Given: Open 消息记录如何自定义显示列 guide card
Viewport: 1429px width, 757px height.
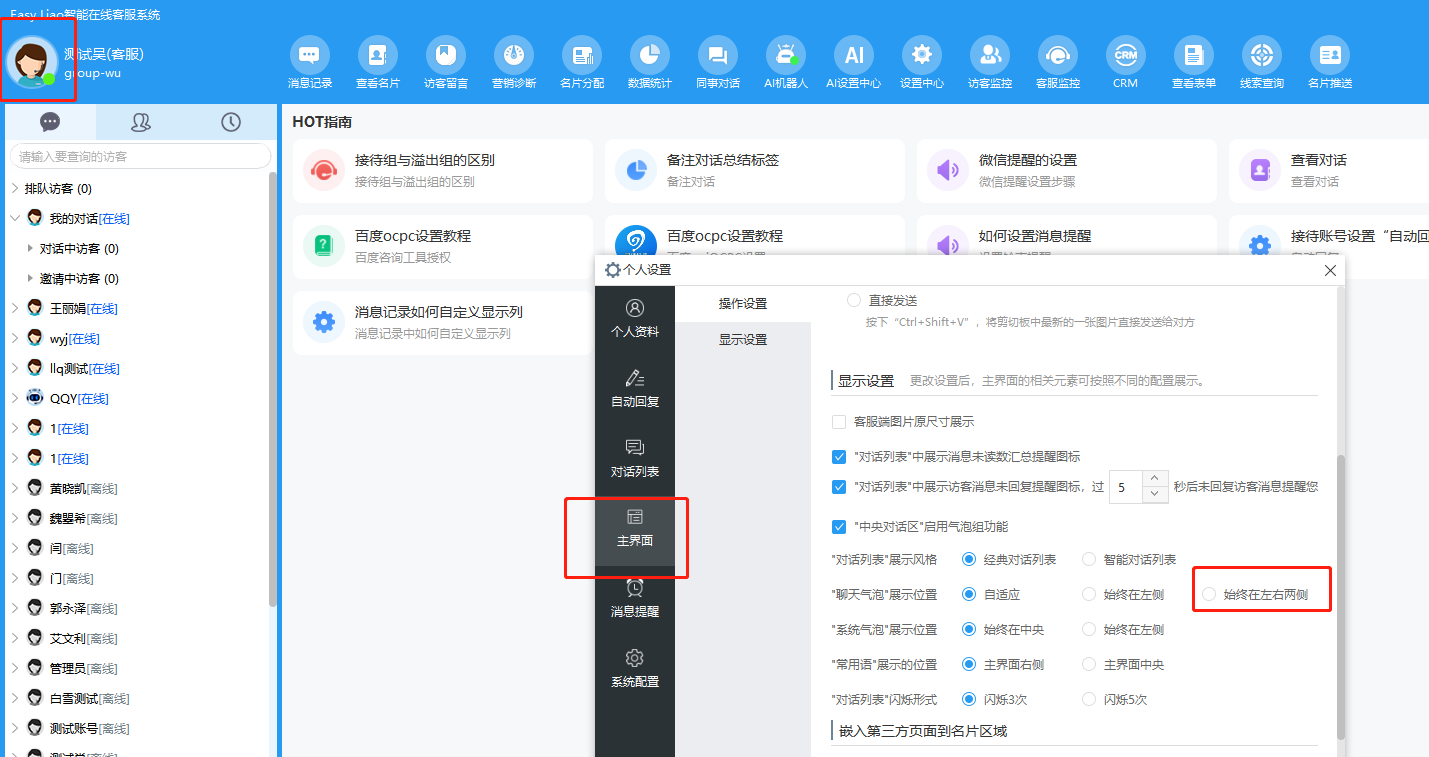Looking at the screenshot, I should point(443,323).
